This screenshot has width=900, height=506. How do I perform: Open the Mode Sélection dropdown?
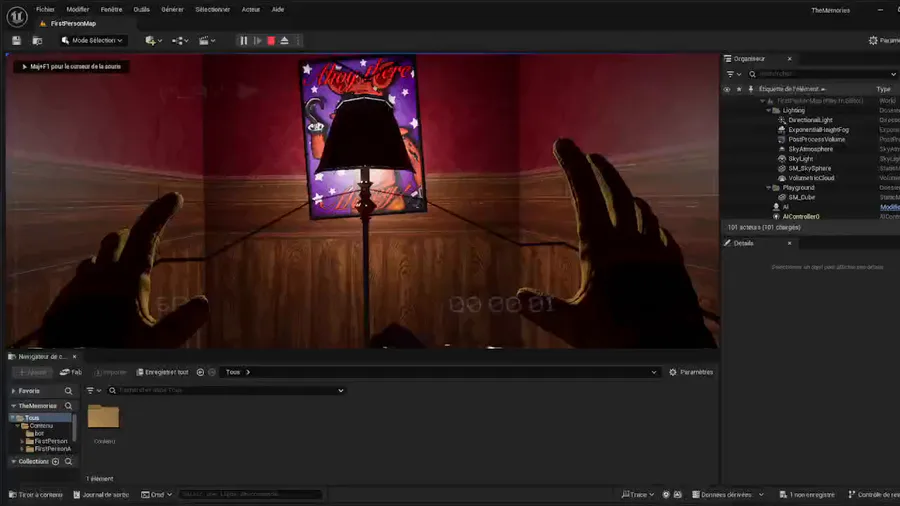(x=92, y=41)
